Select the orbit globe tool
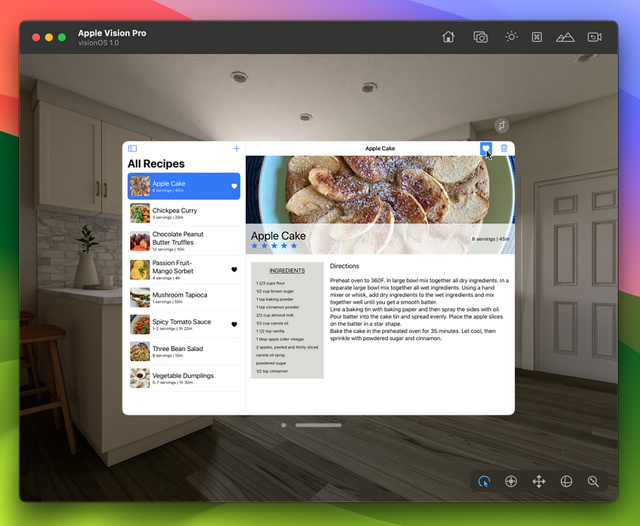This screenshot has height=526, width=640. [x=566, y=481]
